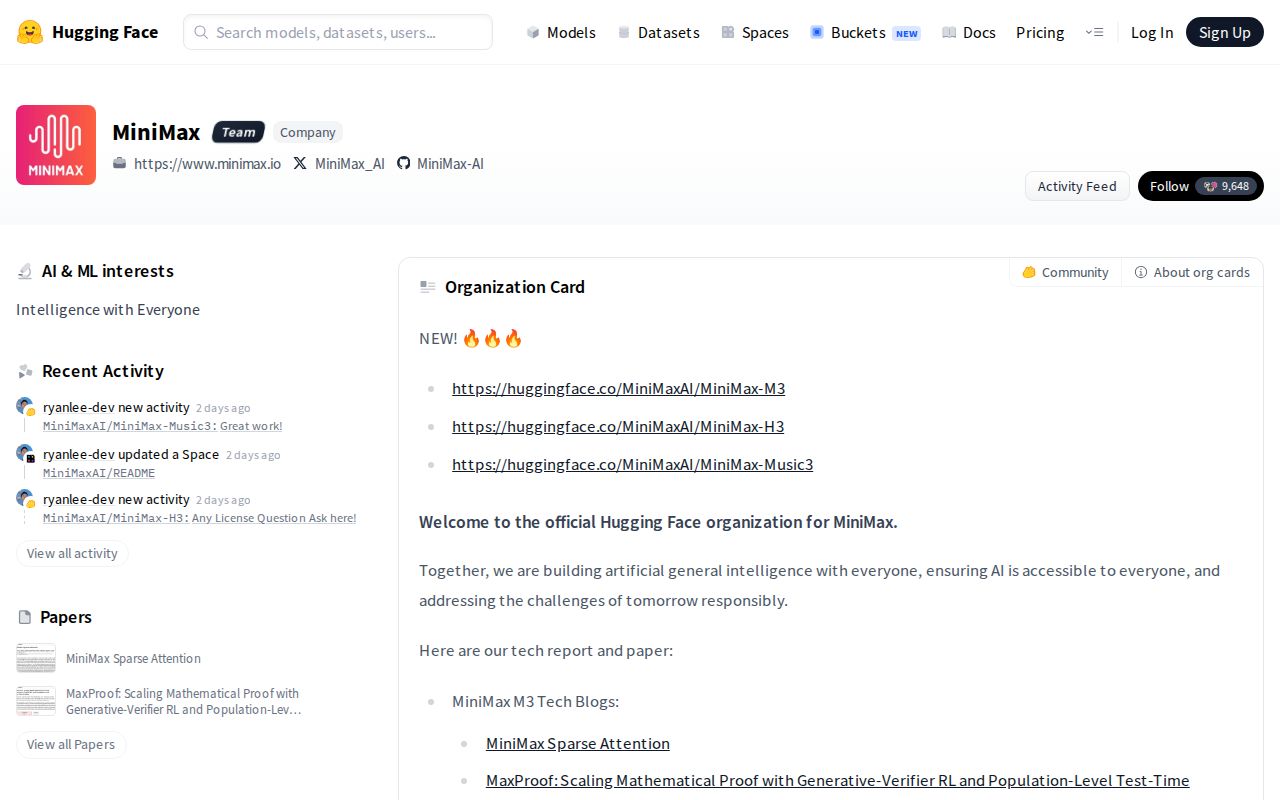
Task: Click the Organization Card header icon
Action: [x=428, y=287]
